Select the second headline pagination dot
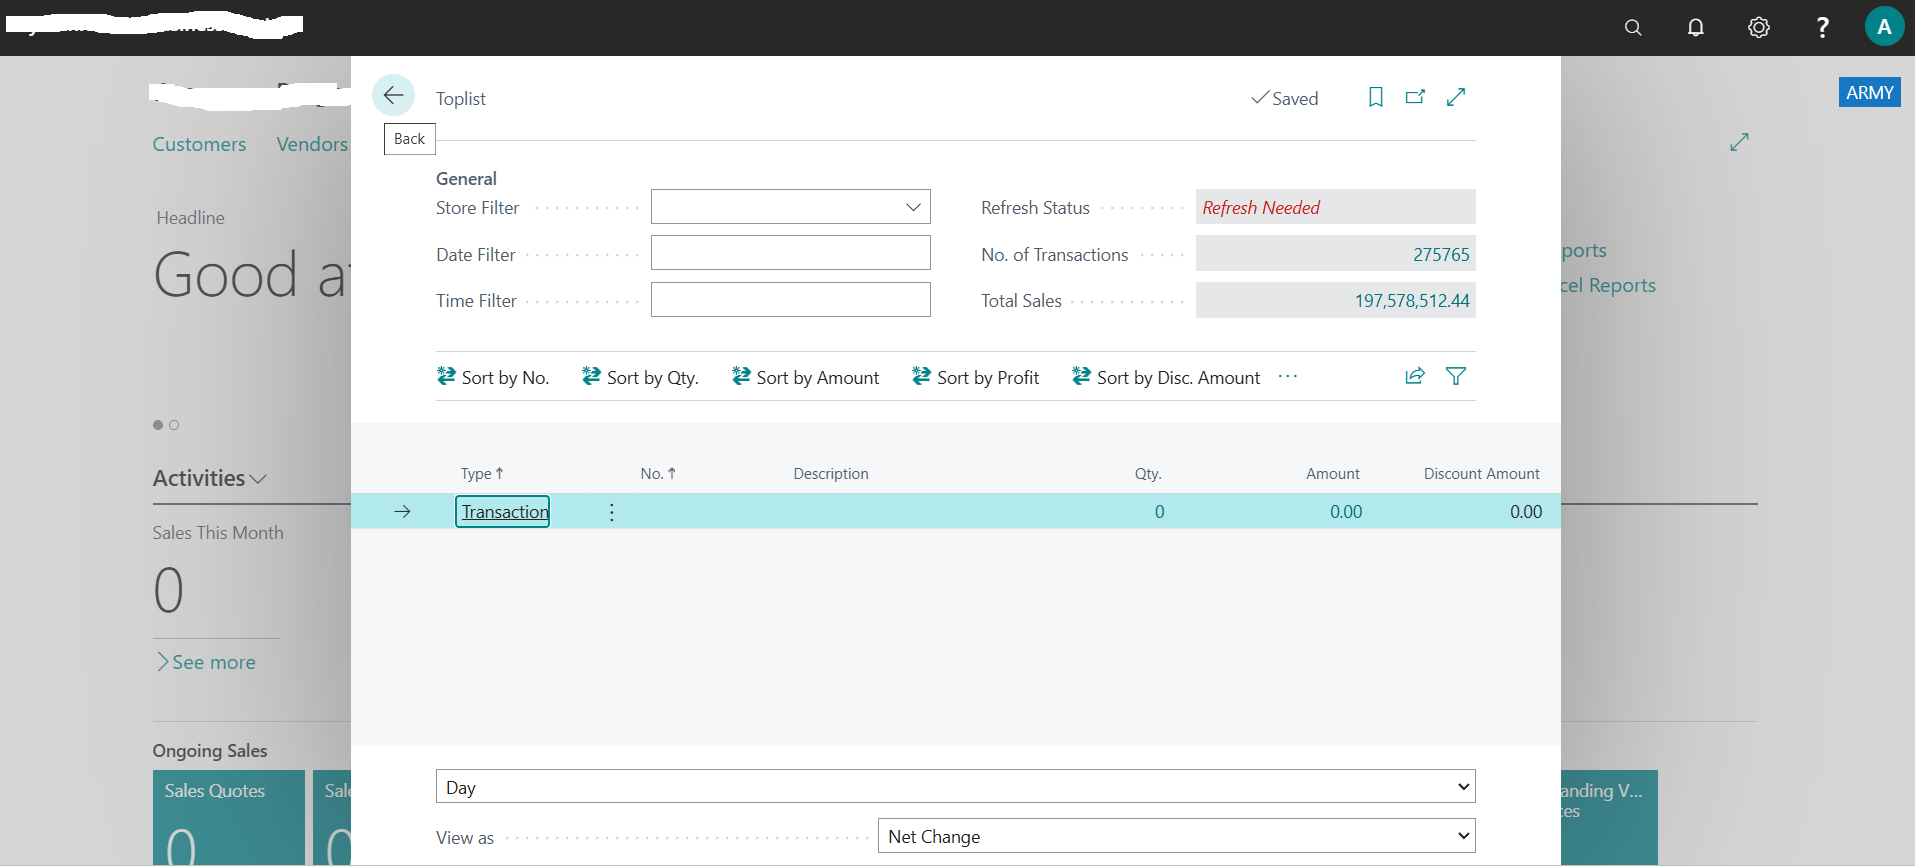This screenshot has width=1915, height=866. (174, 425)
